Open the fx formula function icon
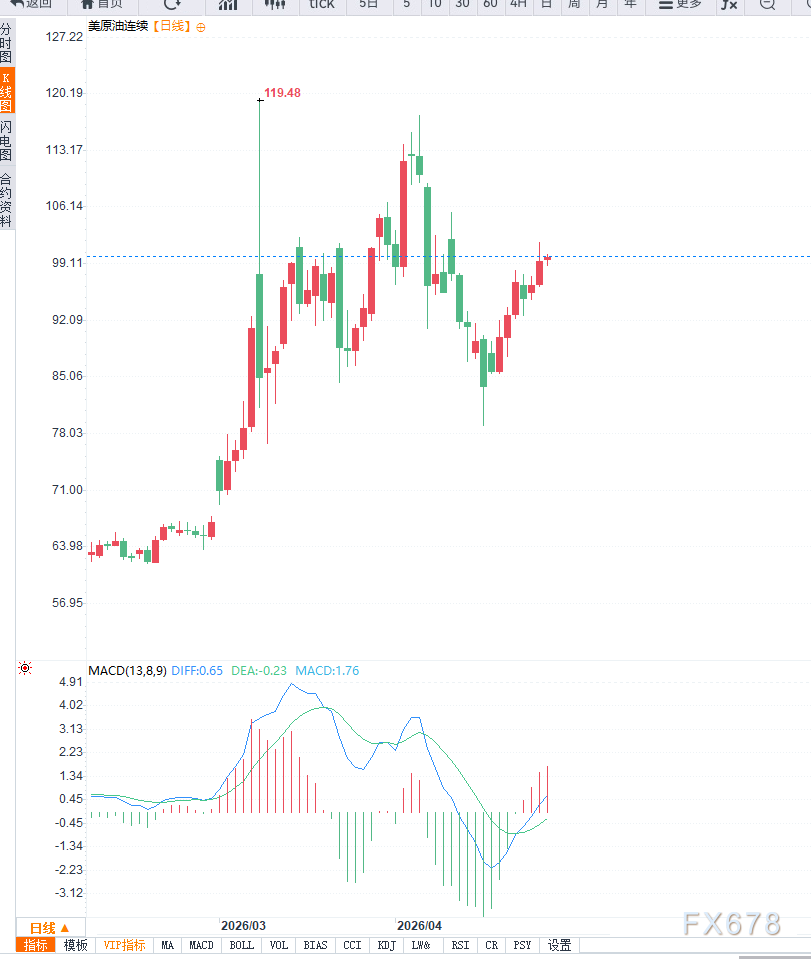This screenshot has height=959, width=811. (729, 5)
